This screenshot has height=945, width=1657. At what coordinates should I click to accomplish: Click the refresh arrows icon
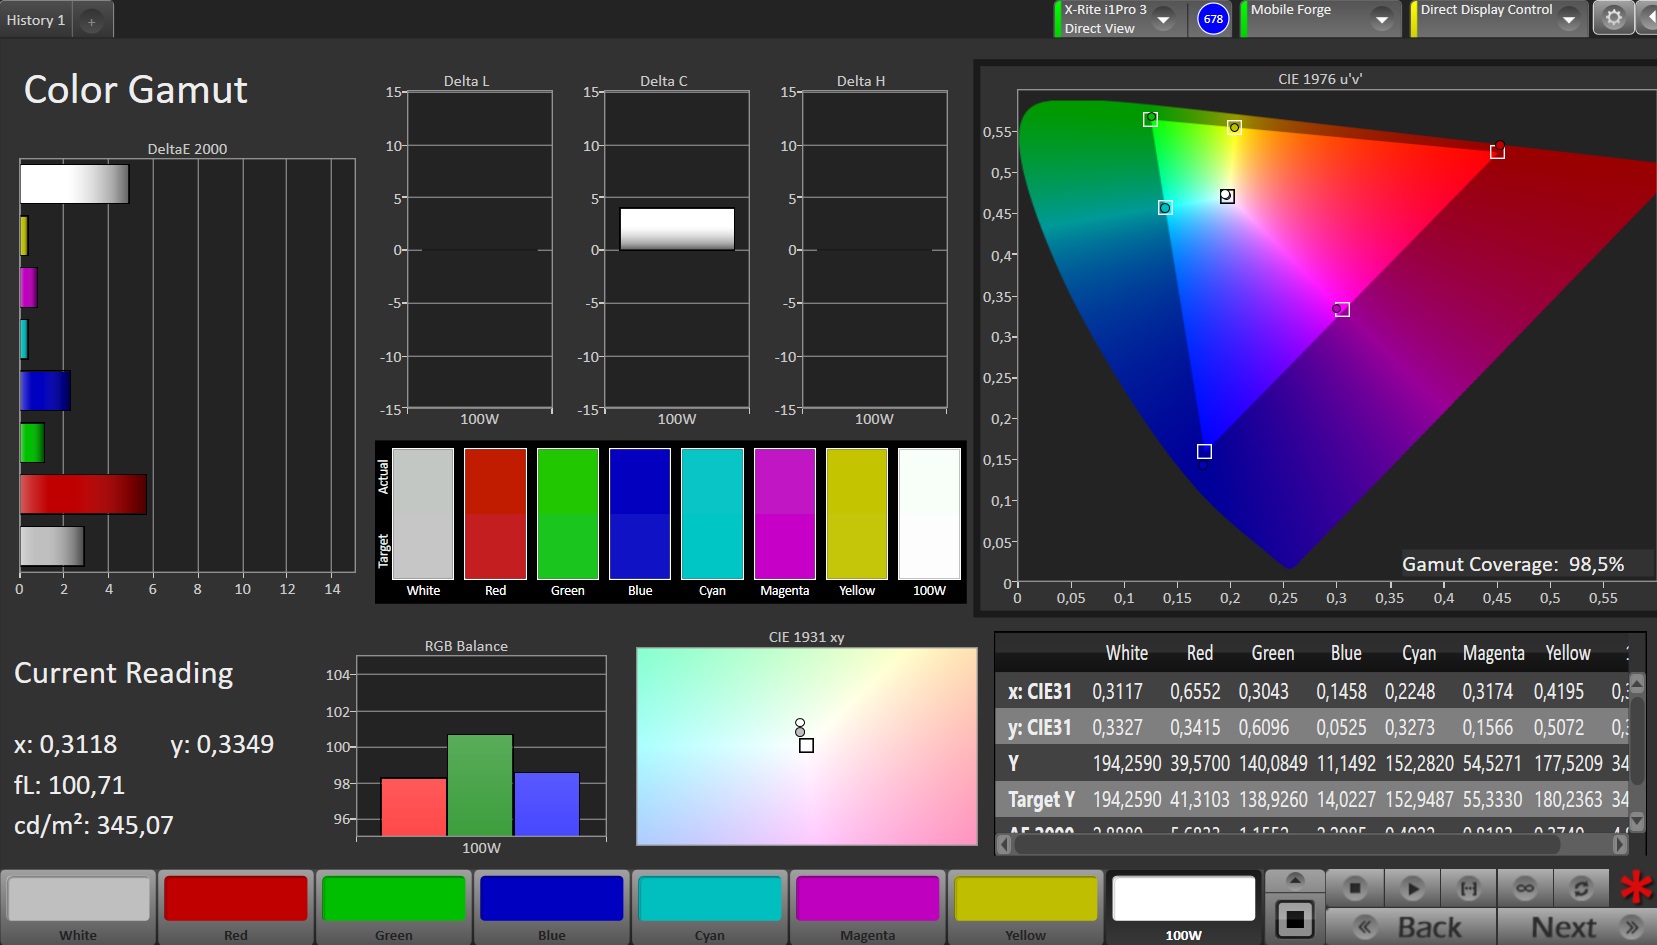click(x=1581, y=888)
